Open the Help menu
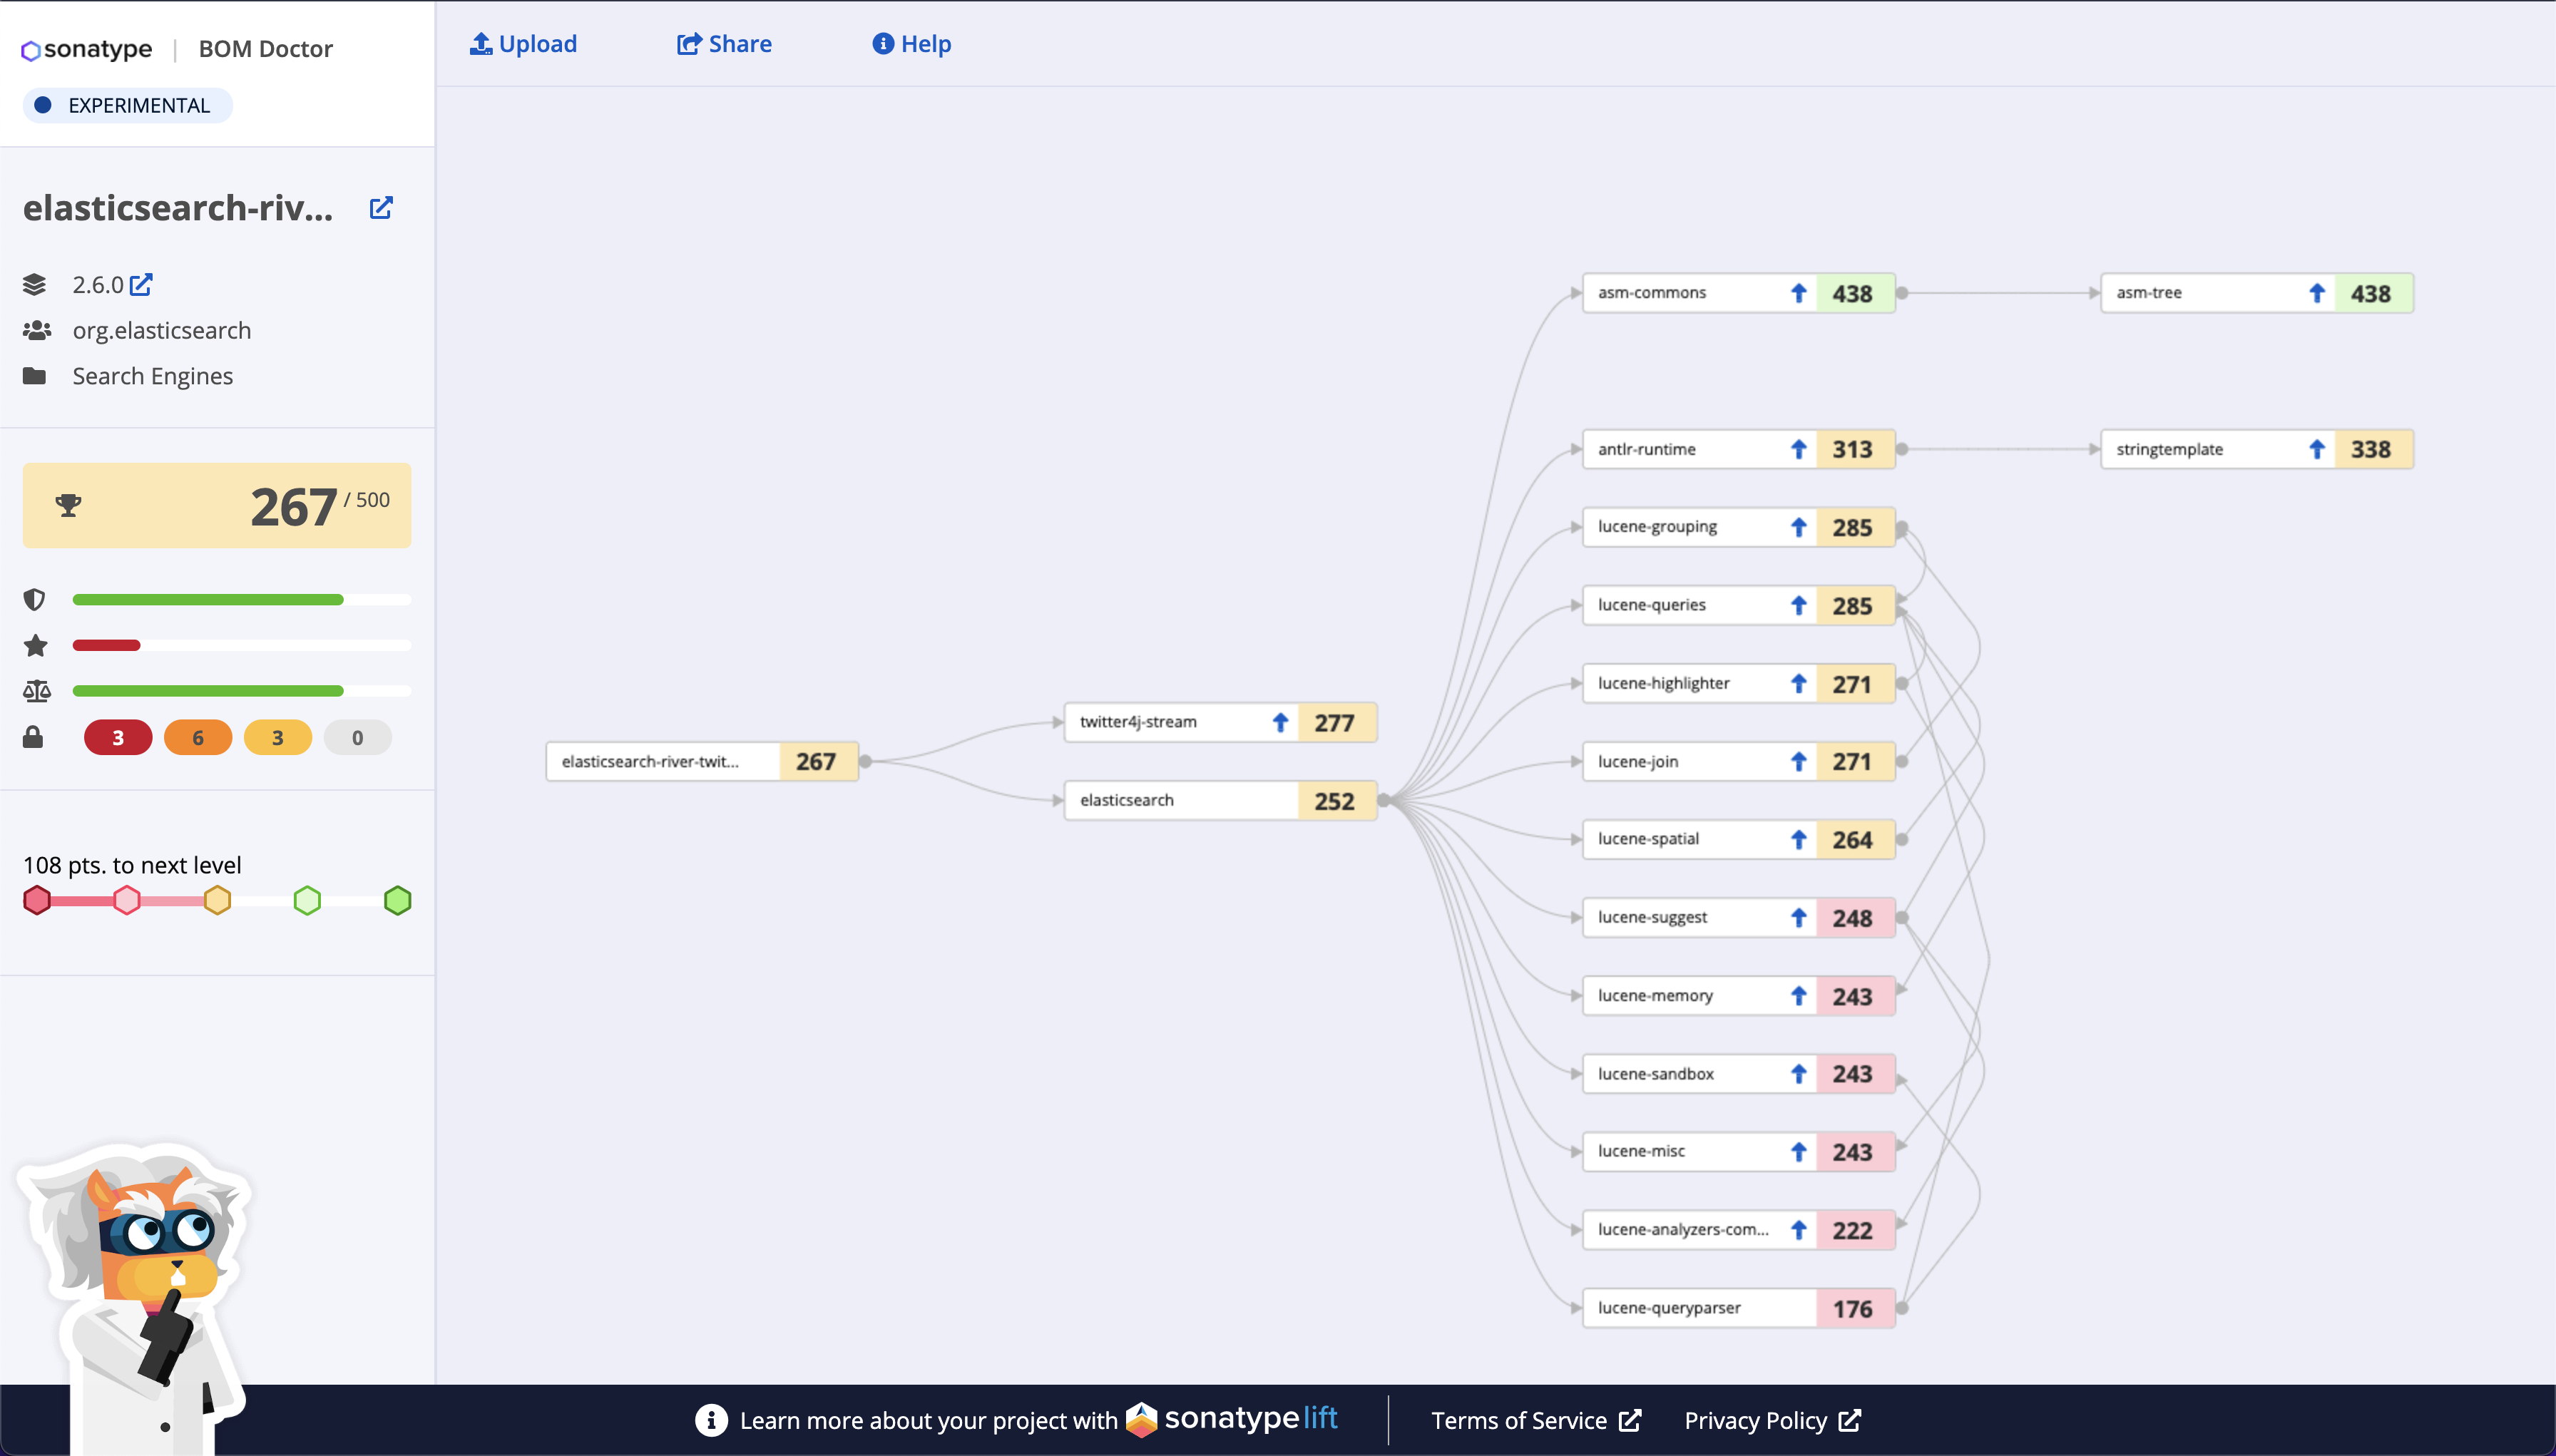This screenshot has width=2556, height=1456. [911, 44]
